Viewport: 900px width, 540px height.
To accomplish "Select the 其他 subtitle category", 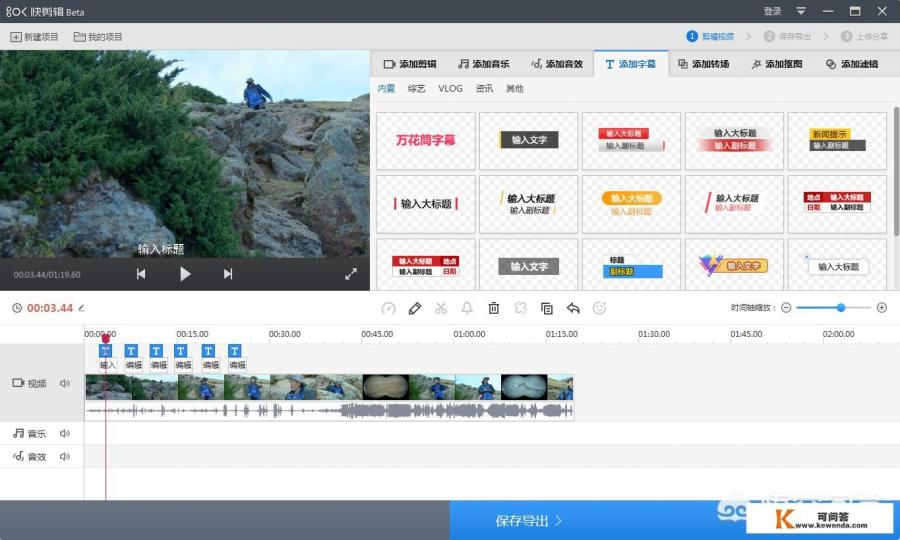I will coord(514,88).
